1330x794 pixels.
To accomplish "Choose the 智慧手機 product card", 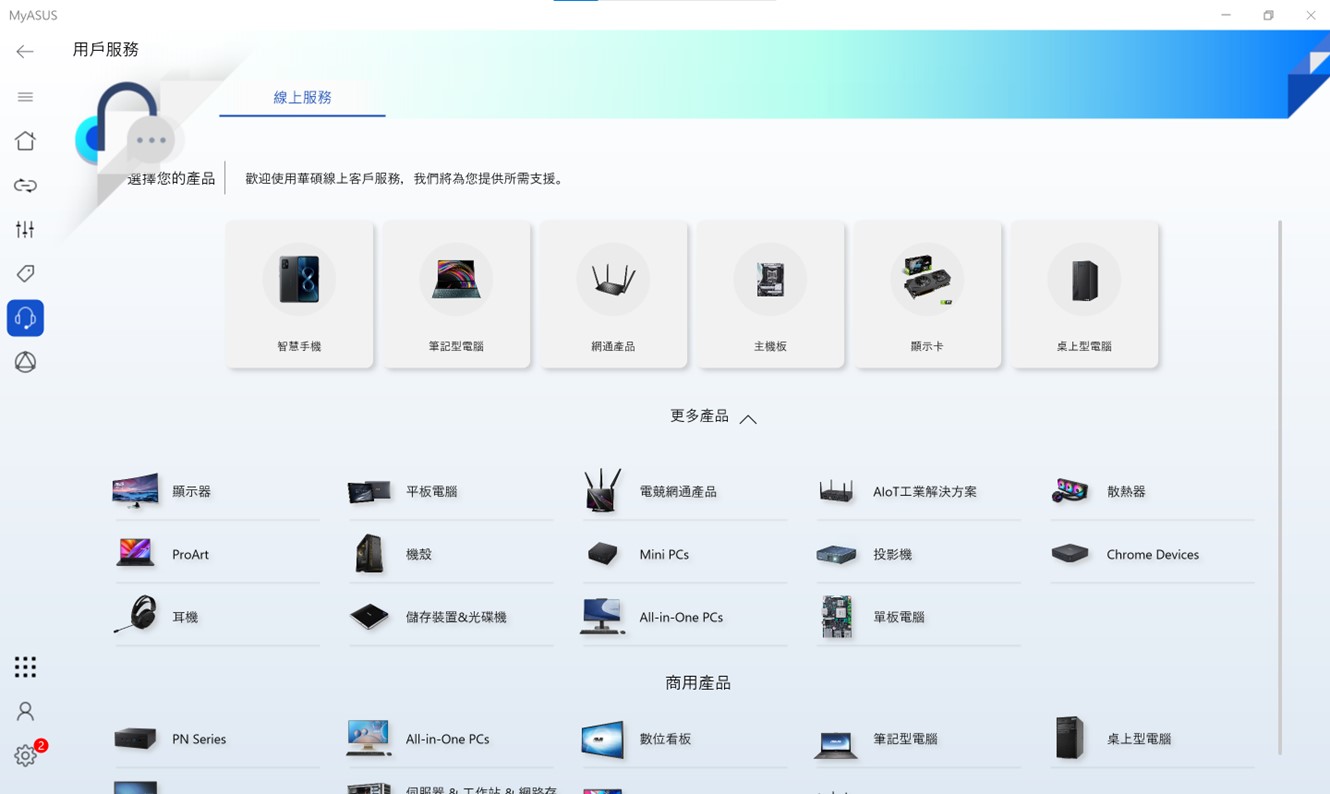I will [x=300, y=294].
